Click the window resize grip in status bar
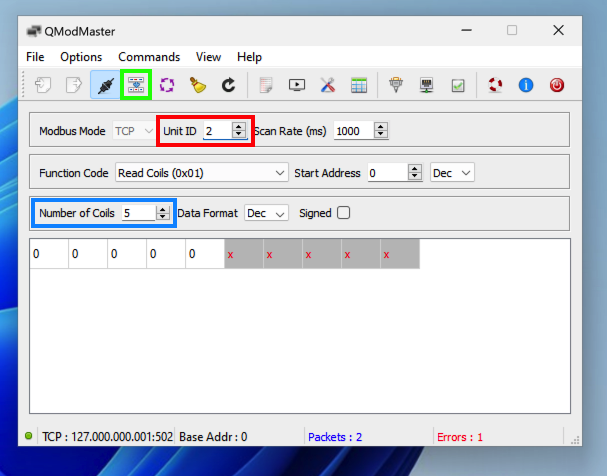This screenshot has width=607, height=476. pos(575,440)
